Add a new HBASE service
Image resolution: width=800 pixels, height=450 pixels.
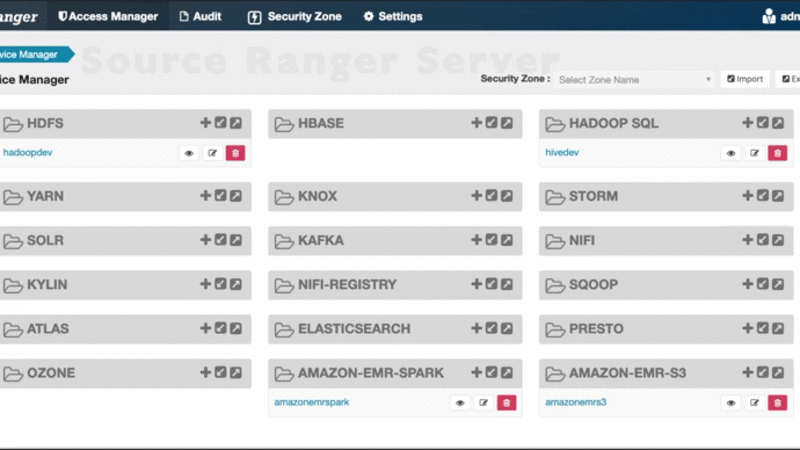477,123
